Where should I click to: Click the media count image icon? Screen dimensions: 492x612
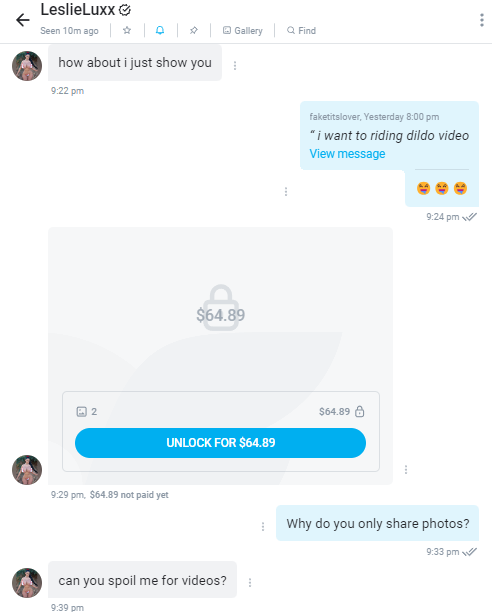82,411
